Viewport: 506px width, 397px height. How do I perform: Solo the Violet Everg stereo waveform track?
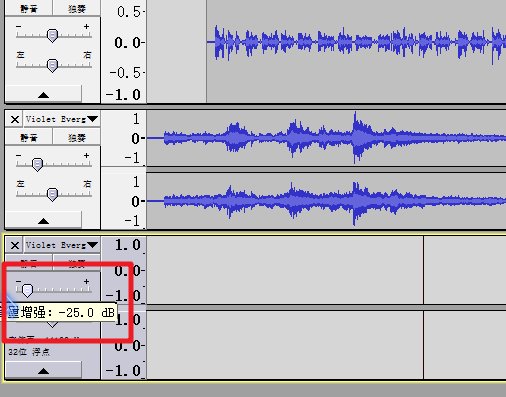click(x=77, y=137)
